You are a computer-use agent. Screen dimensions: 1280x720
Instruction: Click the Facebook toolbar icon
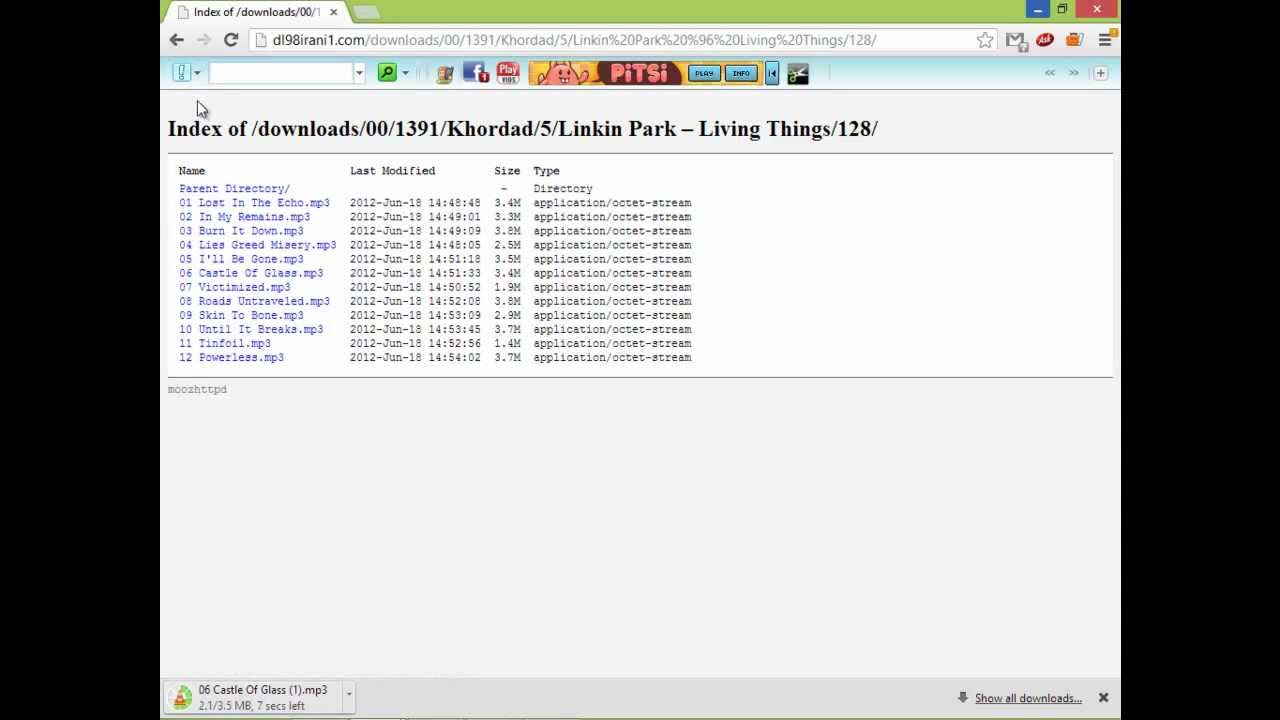point(476,73)
